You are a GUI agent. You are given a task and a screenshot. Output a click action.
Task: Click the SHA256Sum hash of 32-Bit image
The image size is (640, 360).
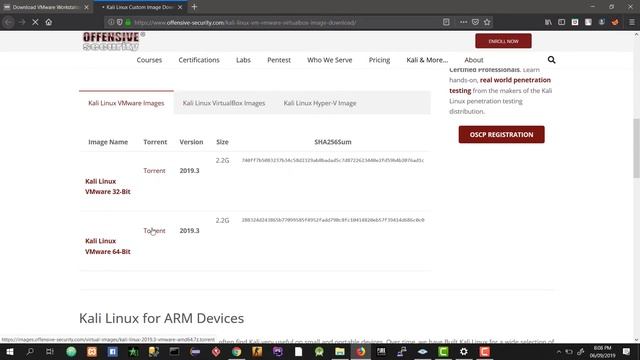333,160
